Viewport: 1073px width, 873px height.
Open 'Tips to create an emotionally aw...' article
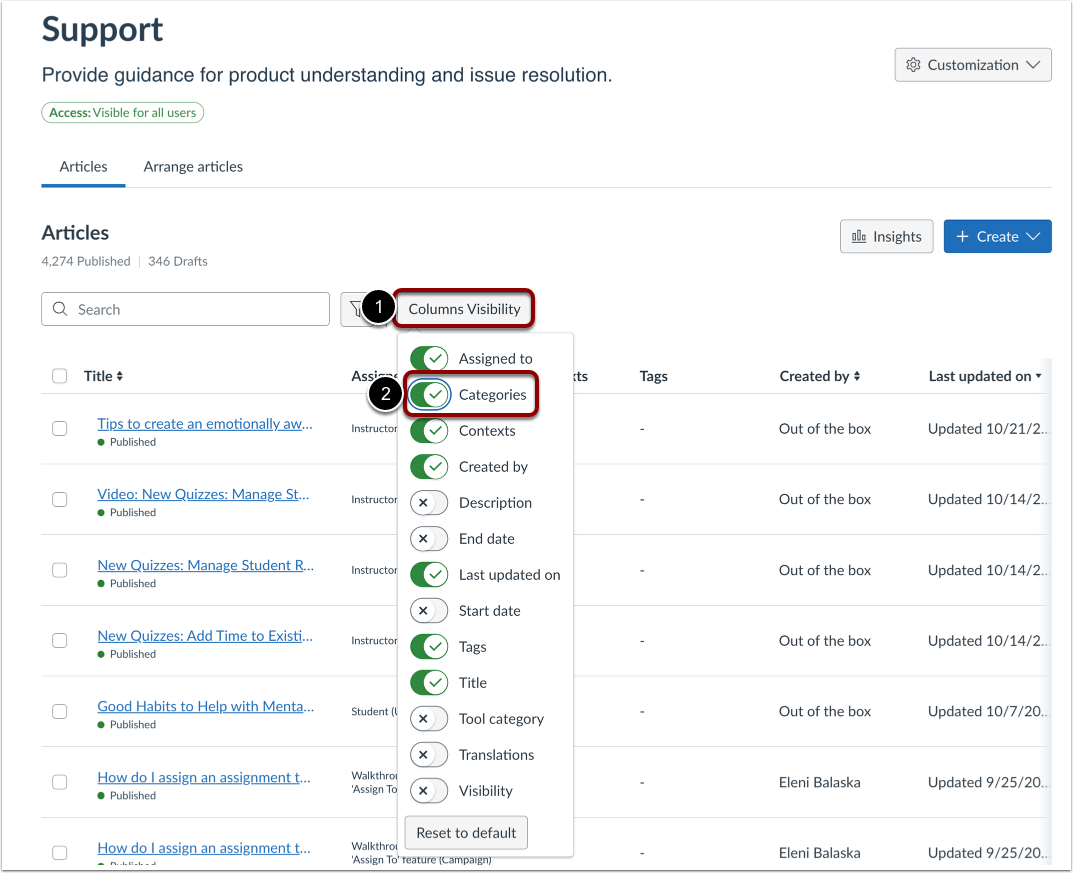205,424
